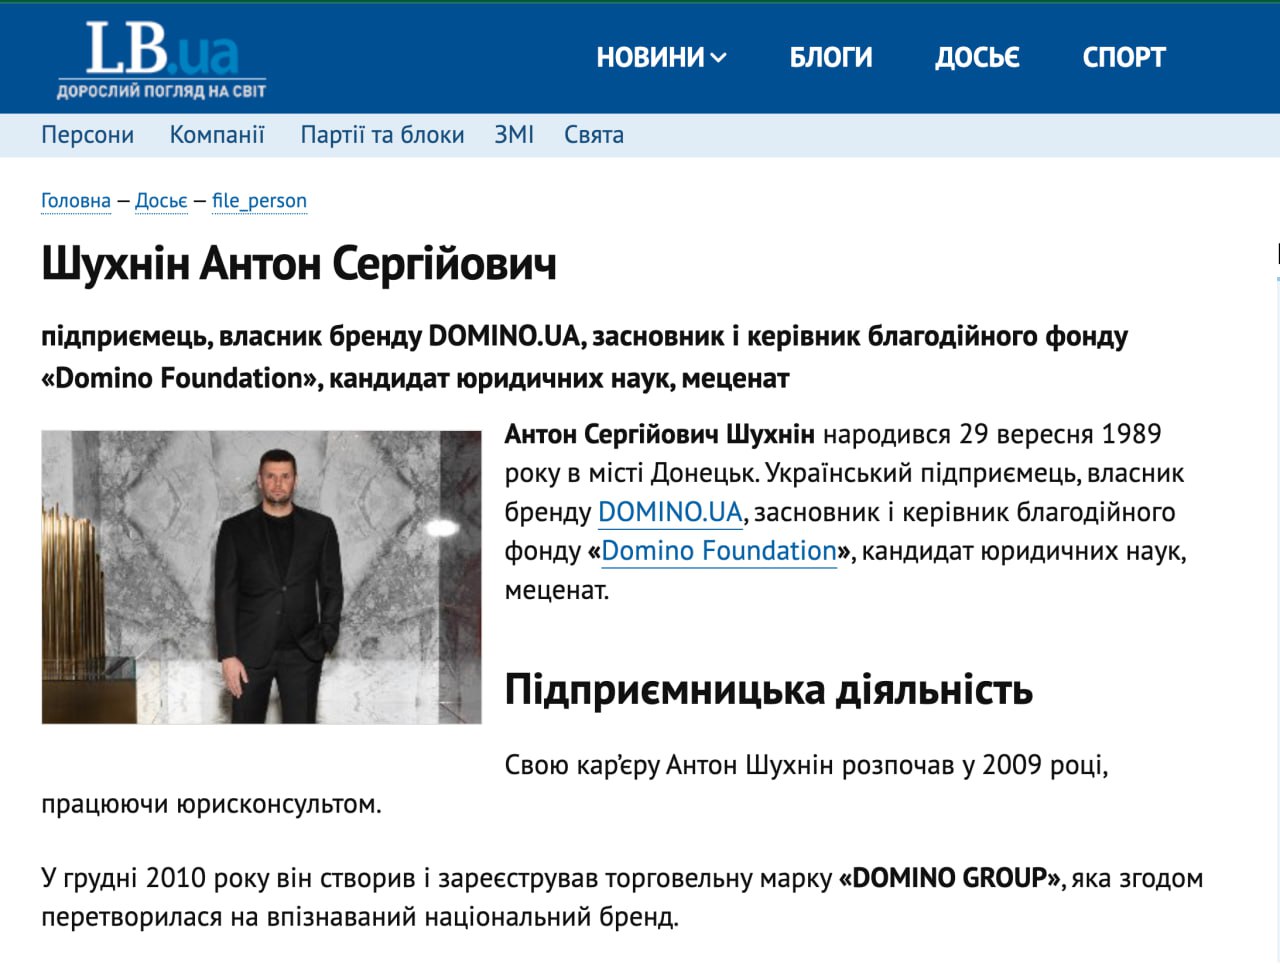Click the bold name Антон Сергійович Шухнін
Screen dimensions: 1280x972
pos(660,434)
